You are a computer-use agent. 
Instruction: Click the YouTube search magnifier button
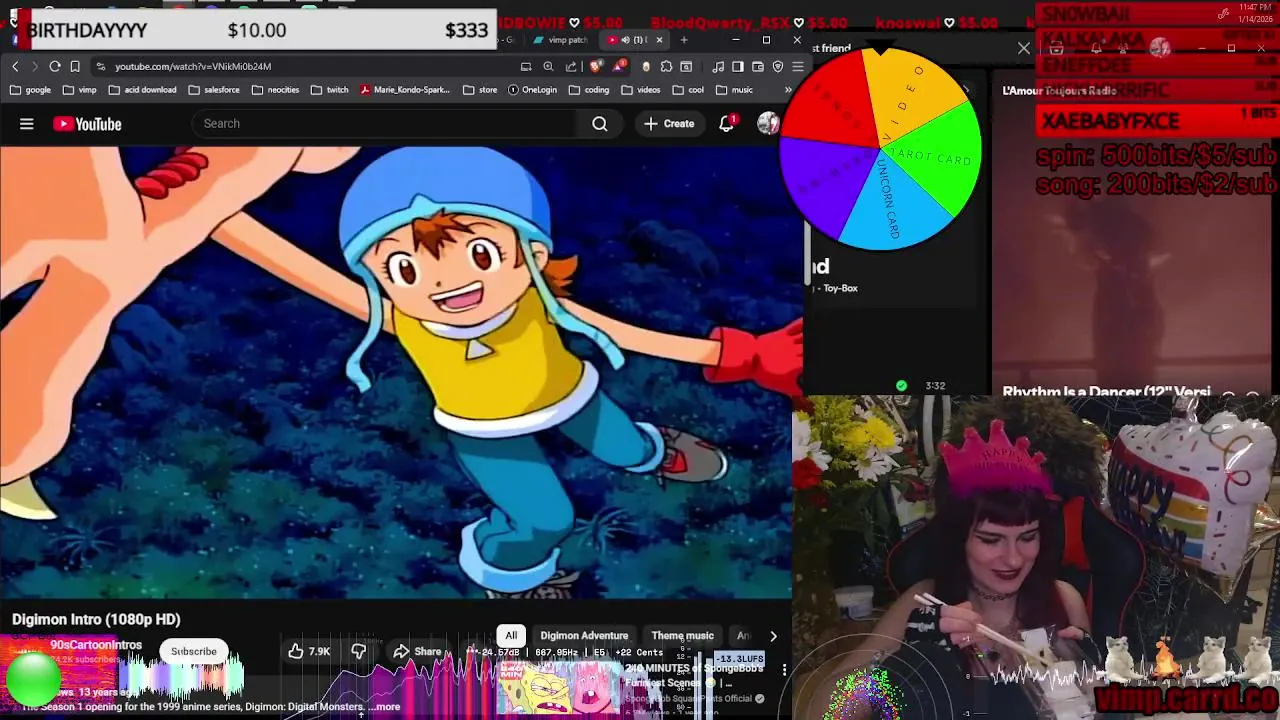[x=599, y=124]
